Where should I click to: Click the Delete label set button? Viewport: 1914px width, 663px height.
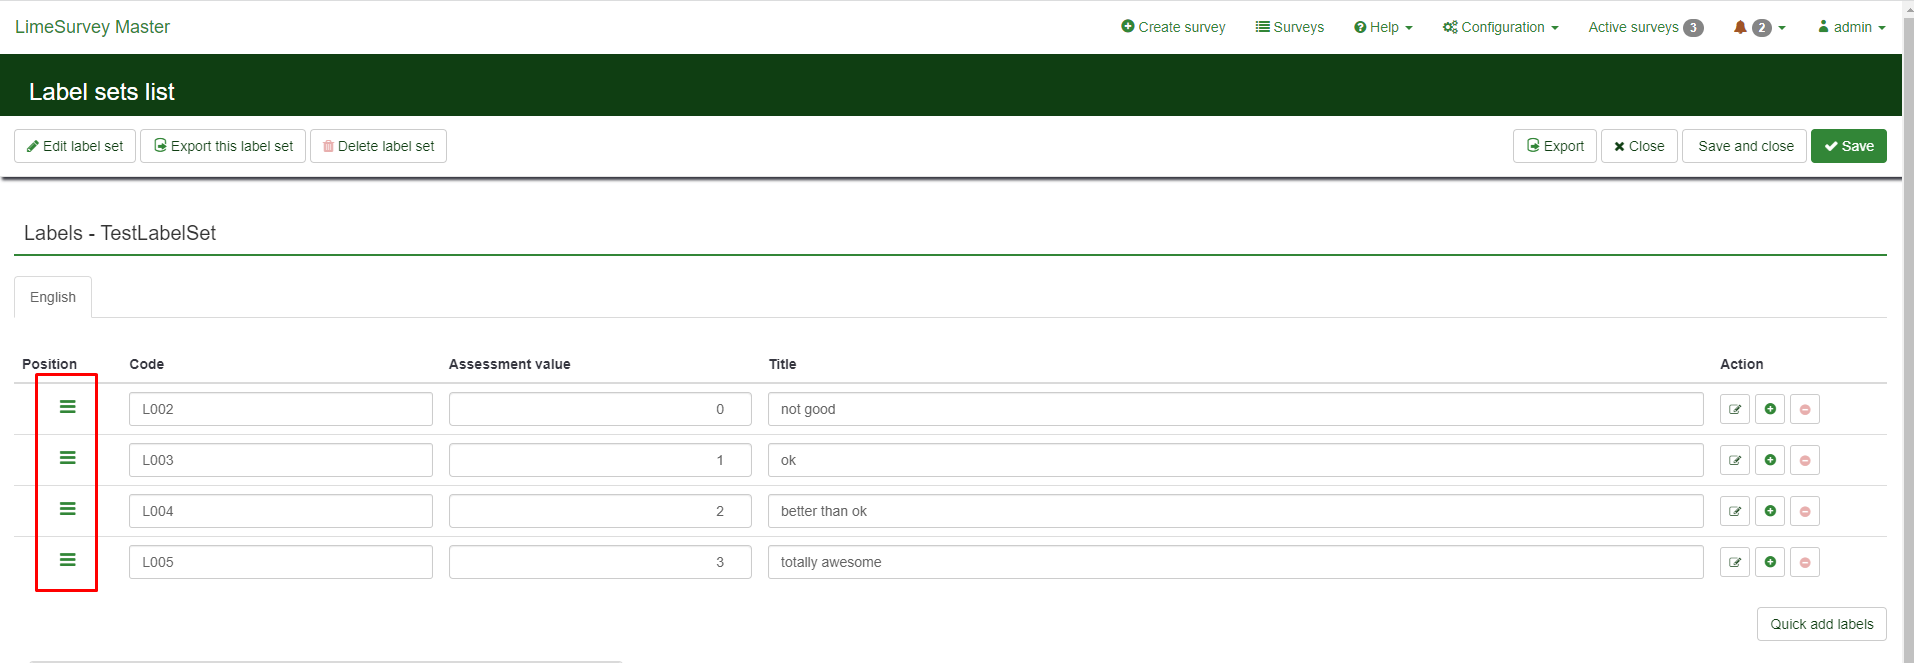pos(378,146)
